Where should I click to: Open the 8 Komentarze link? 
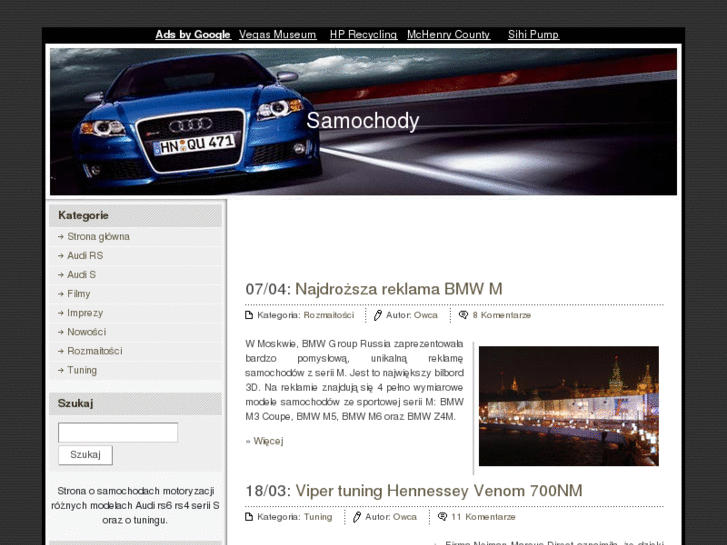pos(502,315)
